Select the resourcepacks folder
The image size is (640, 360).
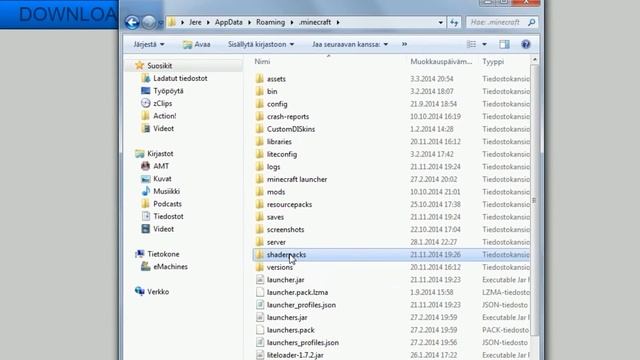[289, 204]
